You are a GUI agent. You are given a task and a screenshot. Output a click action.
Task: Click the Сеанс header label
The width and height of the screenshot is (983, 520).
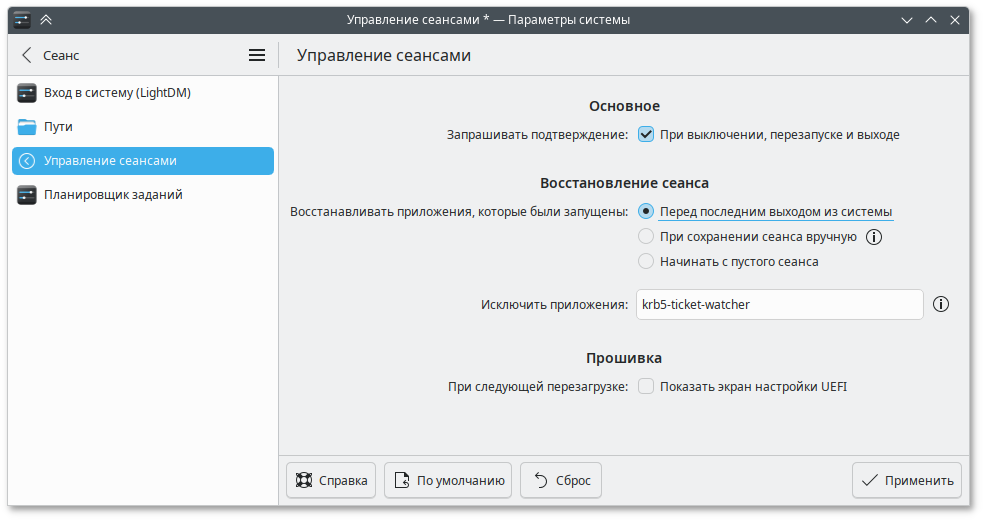[61, 55]
